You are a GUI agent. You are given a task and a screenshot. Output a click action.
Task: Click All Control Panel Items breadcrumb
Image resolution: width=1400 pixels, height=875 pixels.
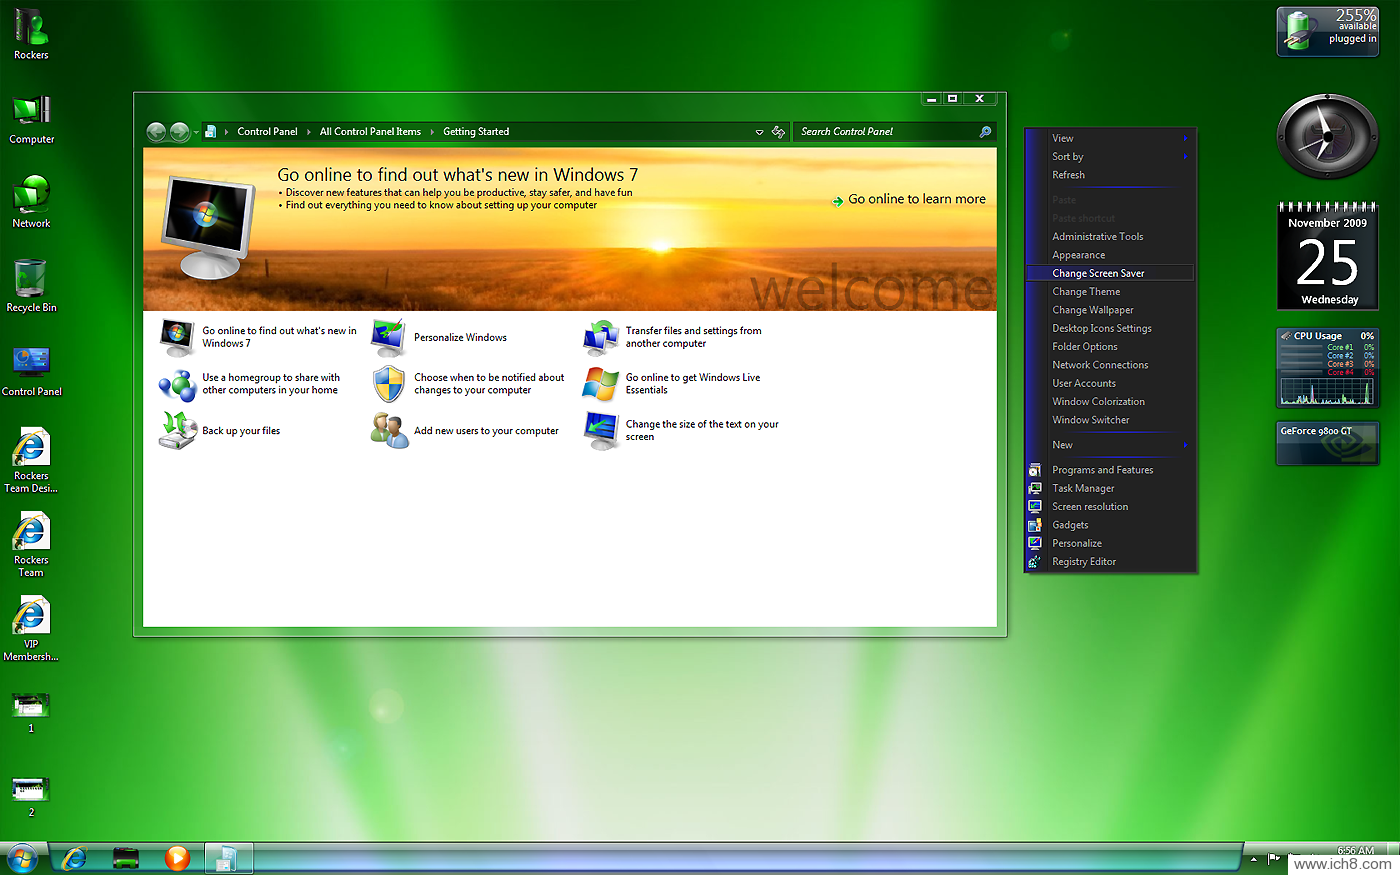[370, 132]
